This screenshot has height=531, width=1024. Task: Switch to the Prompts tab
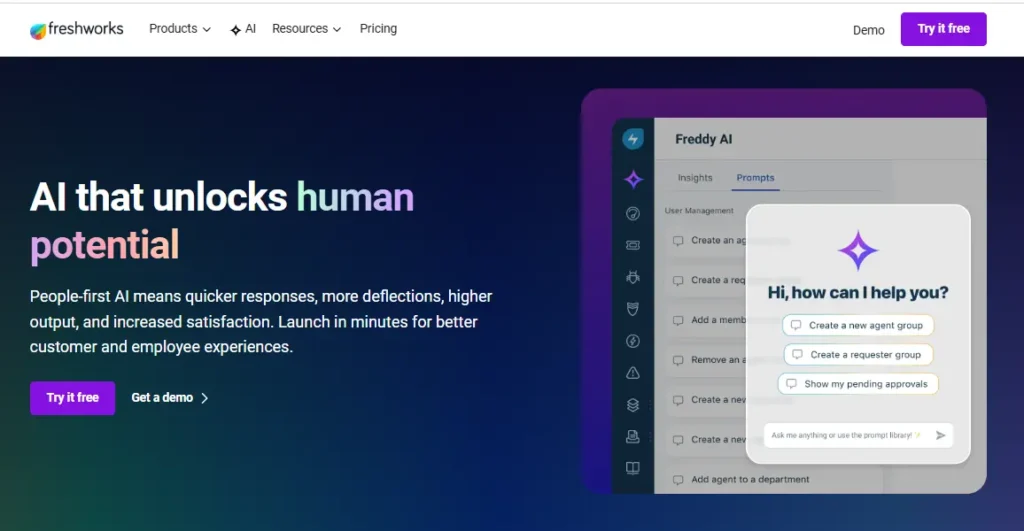[x=755, y=178]
